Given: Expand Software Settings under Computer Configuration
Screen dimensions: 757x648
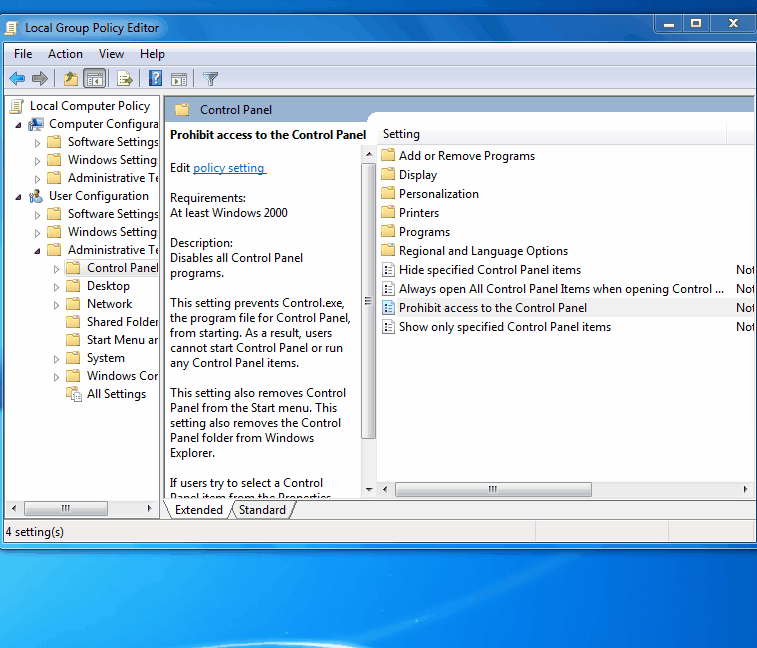Looking at the screenshot, I should pyautogui.click(x=37, y=143).
